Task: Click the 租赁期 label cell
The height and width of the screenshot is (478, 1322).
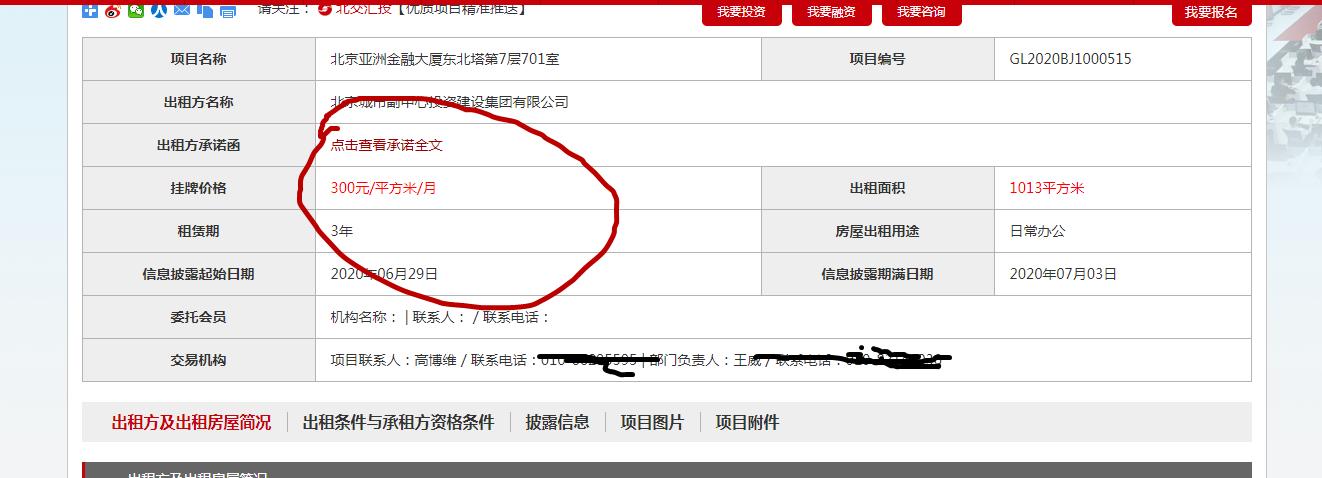Action: pyautogui.click(x=199, y=231)
